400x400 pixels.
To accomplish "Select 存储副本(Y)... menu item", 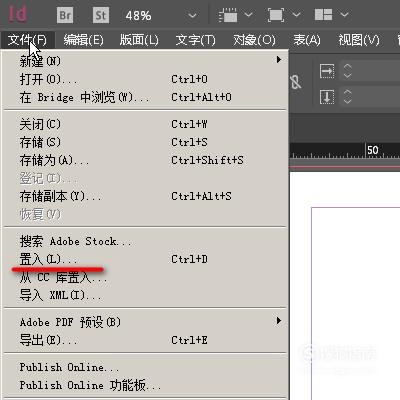I will [145, 196].
